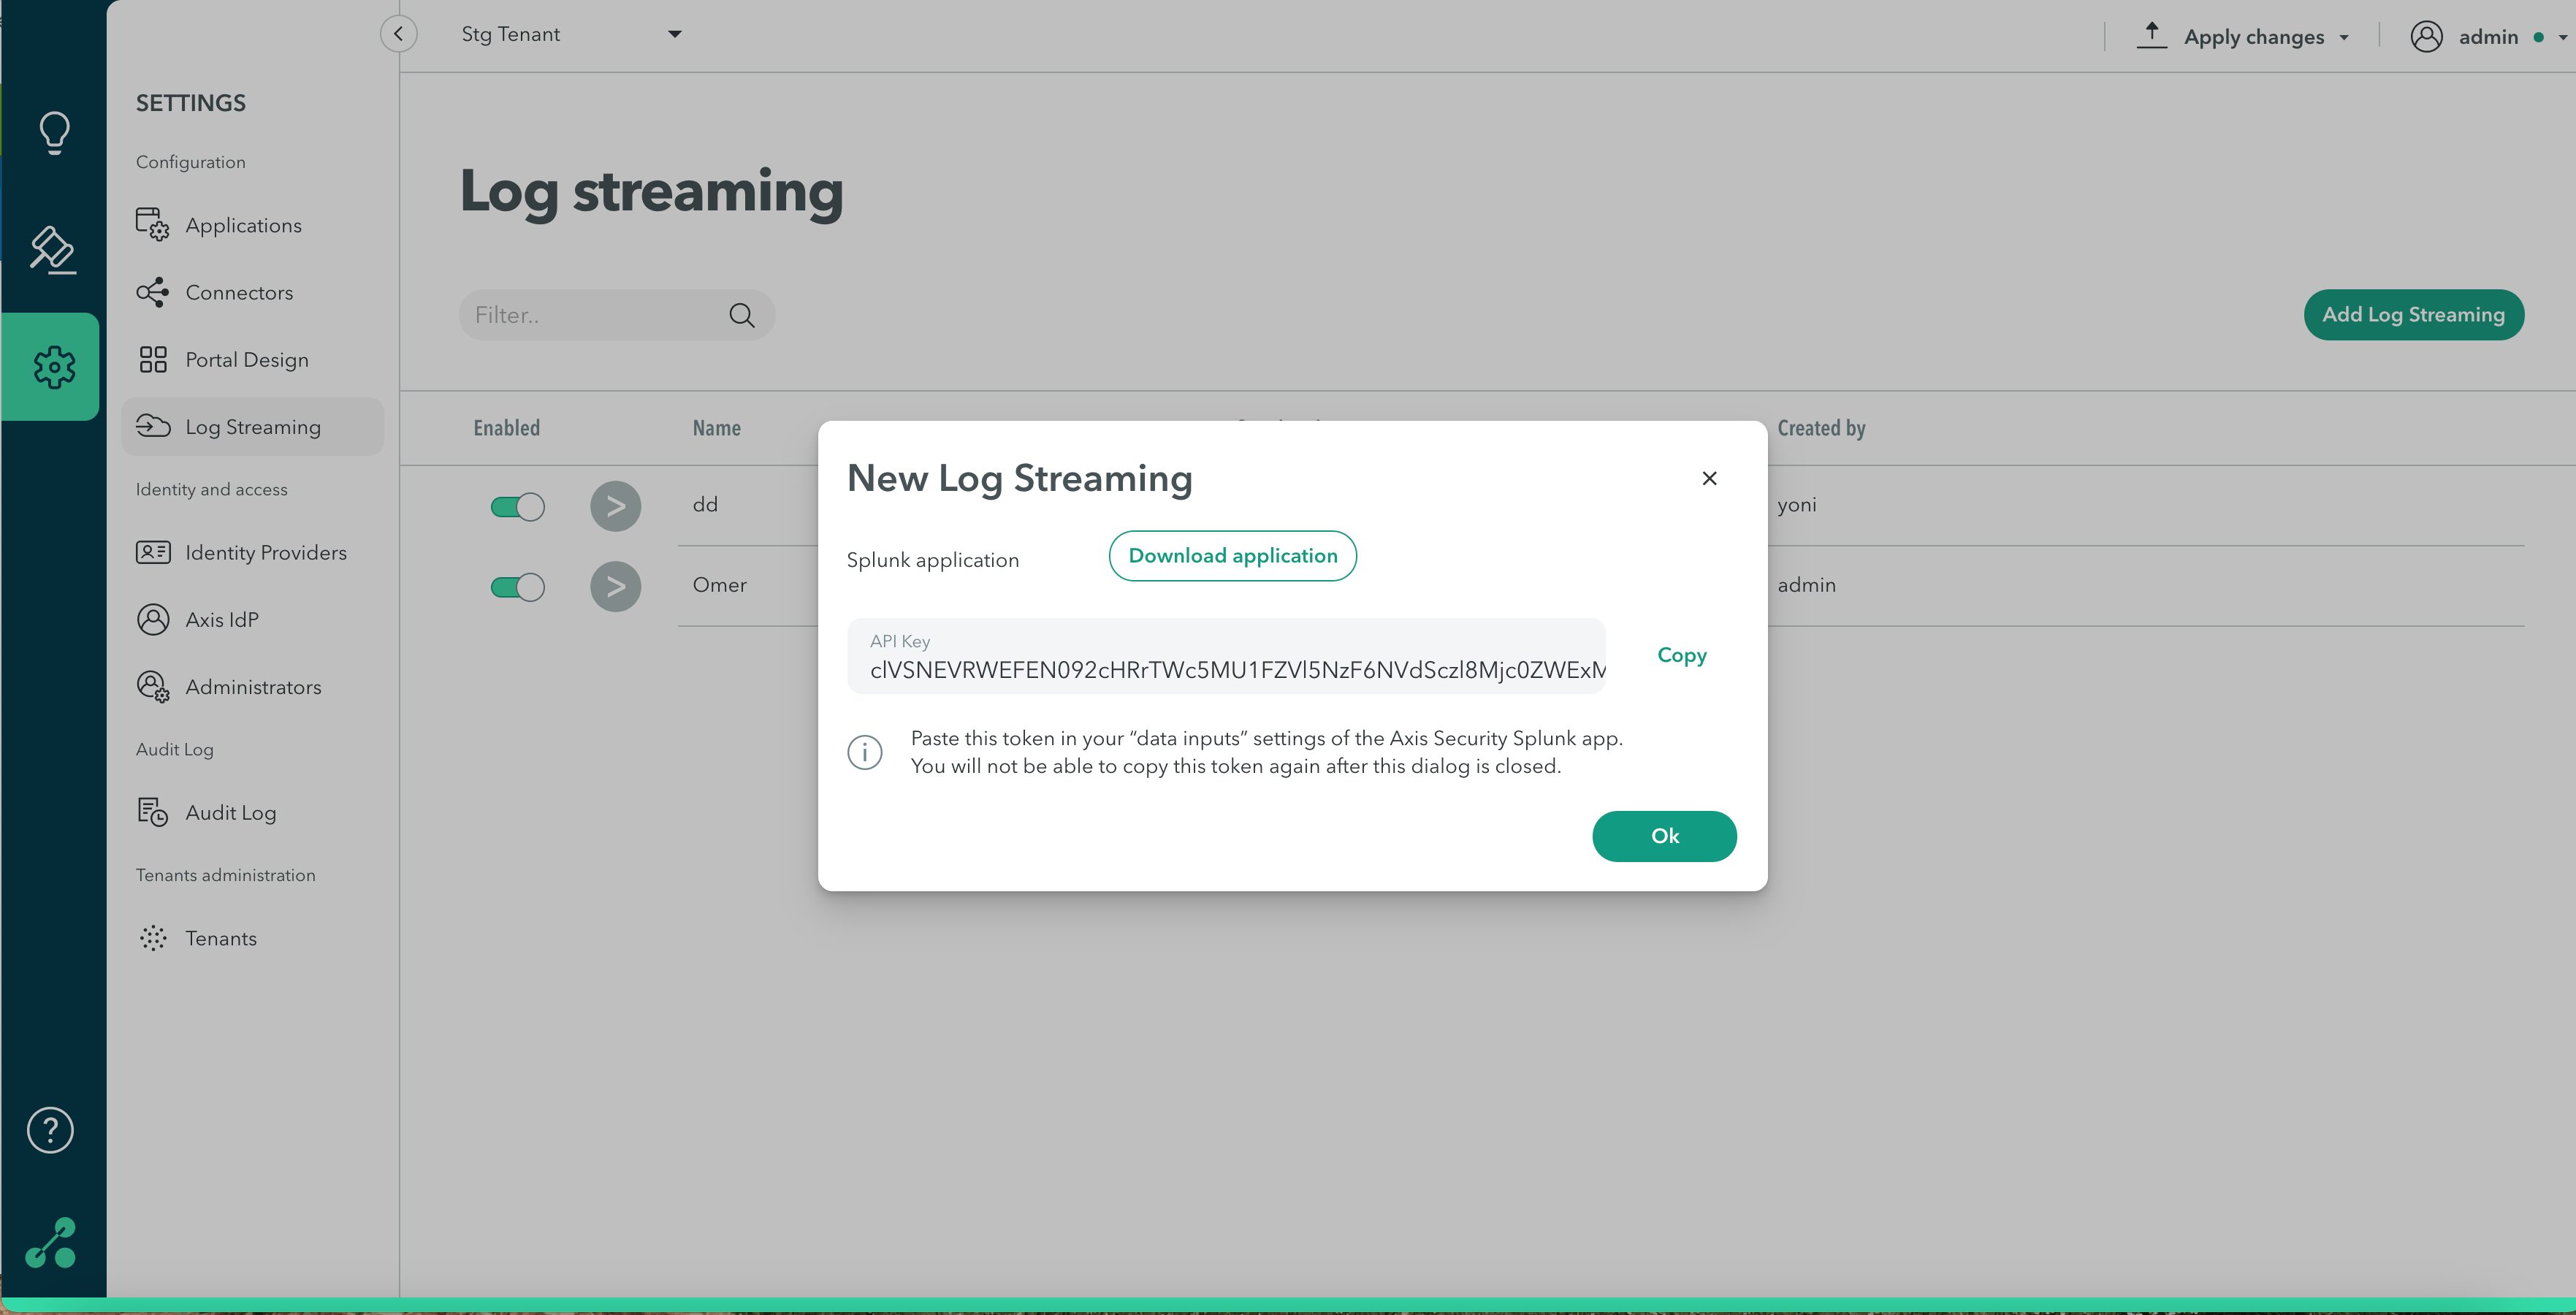The image size is (2576, 1315).
Task: Select the Axis IdP settings
Action: [222, 619]
